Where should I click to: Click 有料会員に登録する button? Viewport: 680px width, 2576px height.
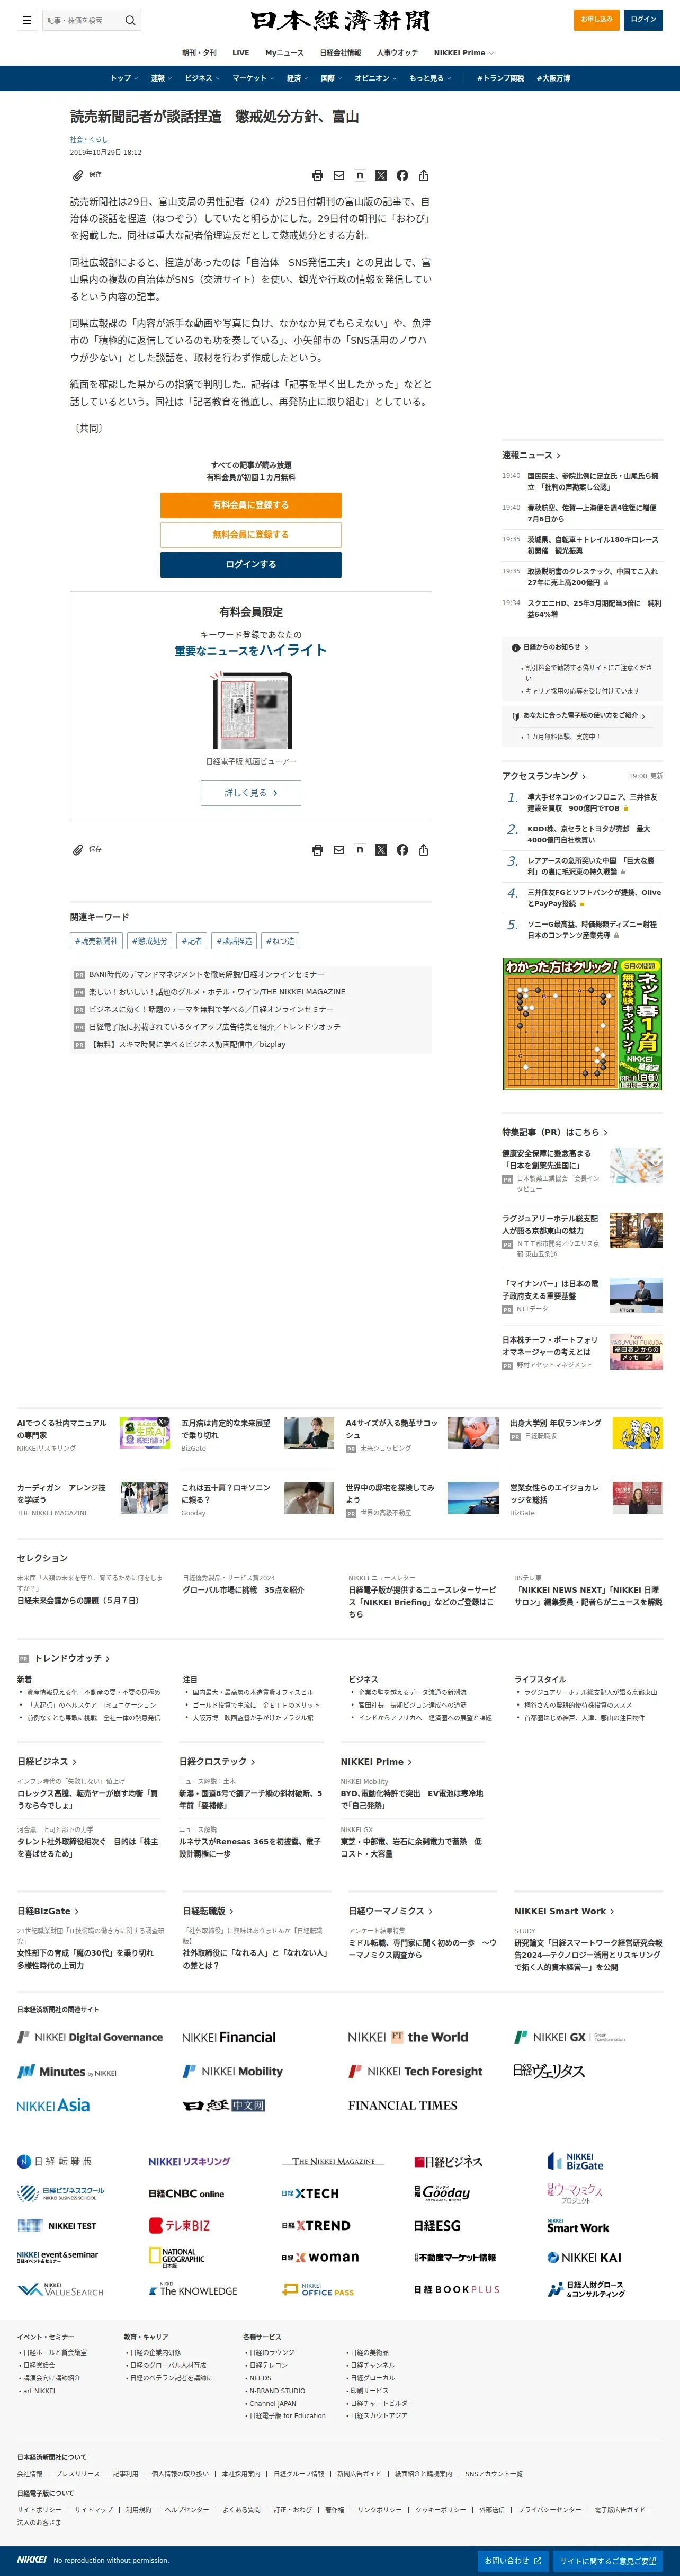pos(251,505)
